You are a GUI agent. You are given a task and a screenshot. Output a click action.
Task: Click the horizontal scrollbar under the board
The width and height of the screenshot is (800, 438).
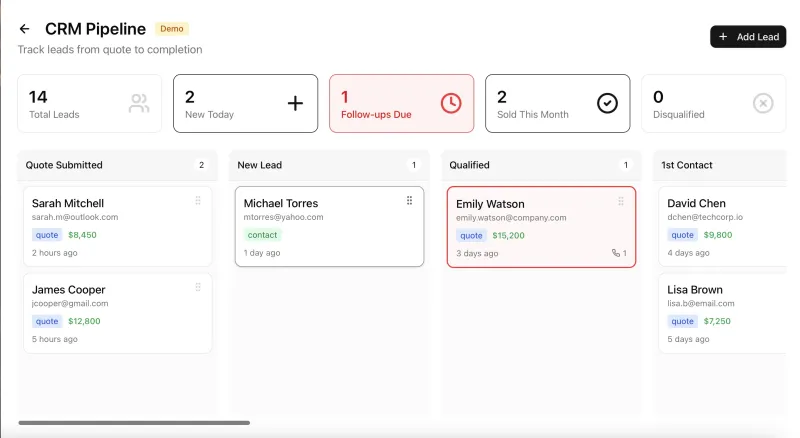tap(134, 423)
